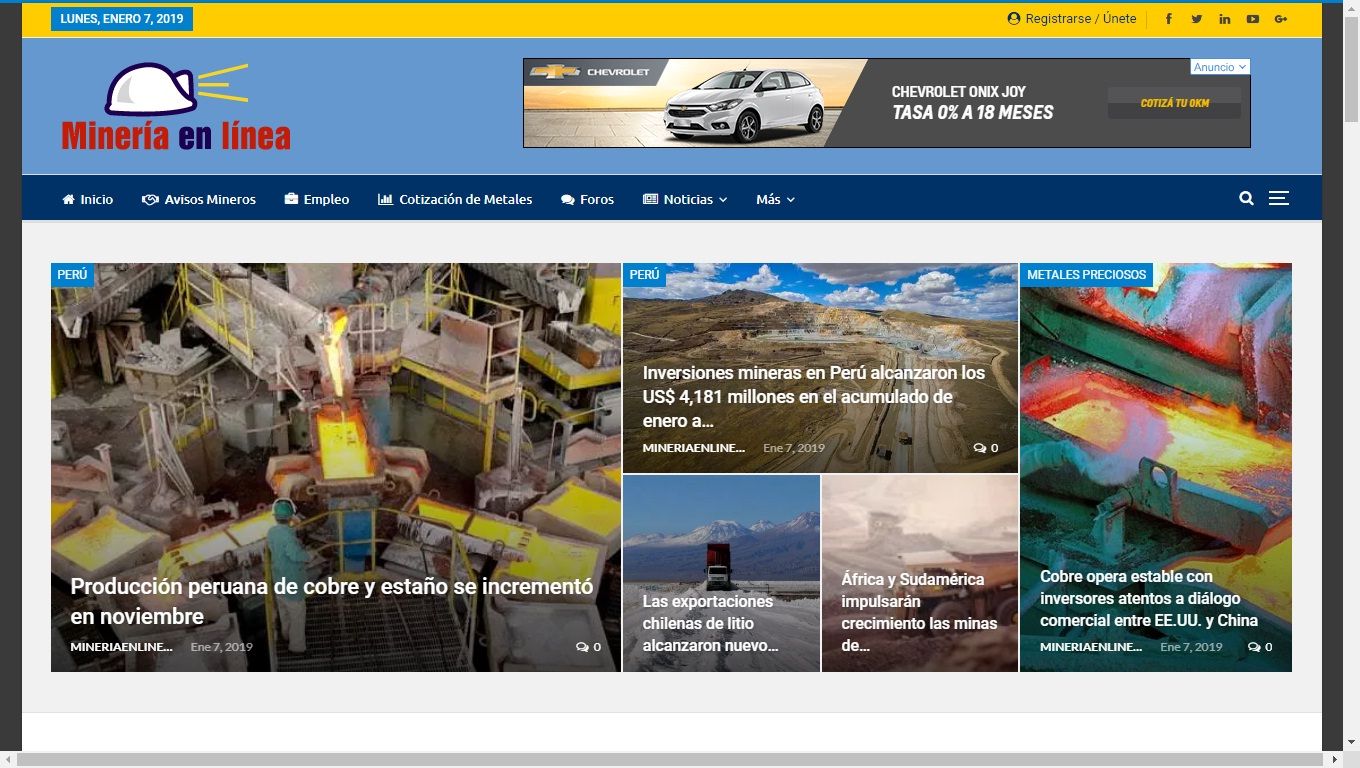Expand the Más dropdown menu
This screenshot has width=1360, height=768.
775,199
